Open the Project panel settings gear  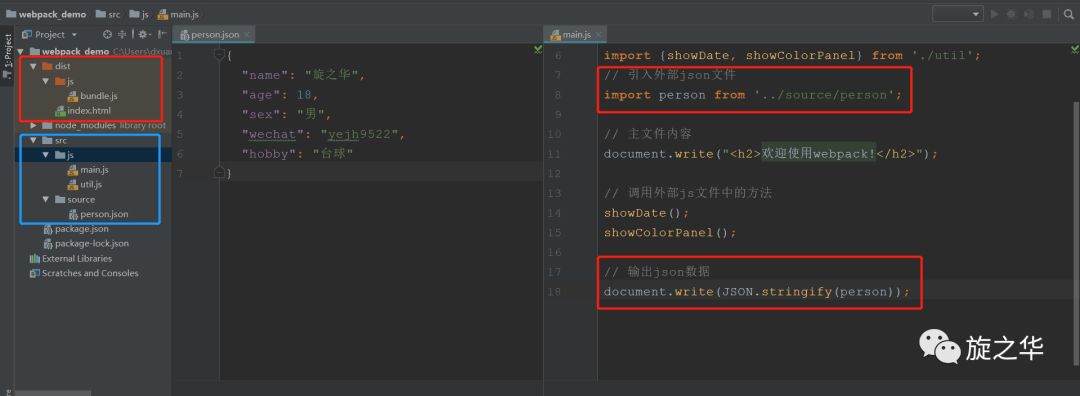point(144,34)
